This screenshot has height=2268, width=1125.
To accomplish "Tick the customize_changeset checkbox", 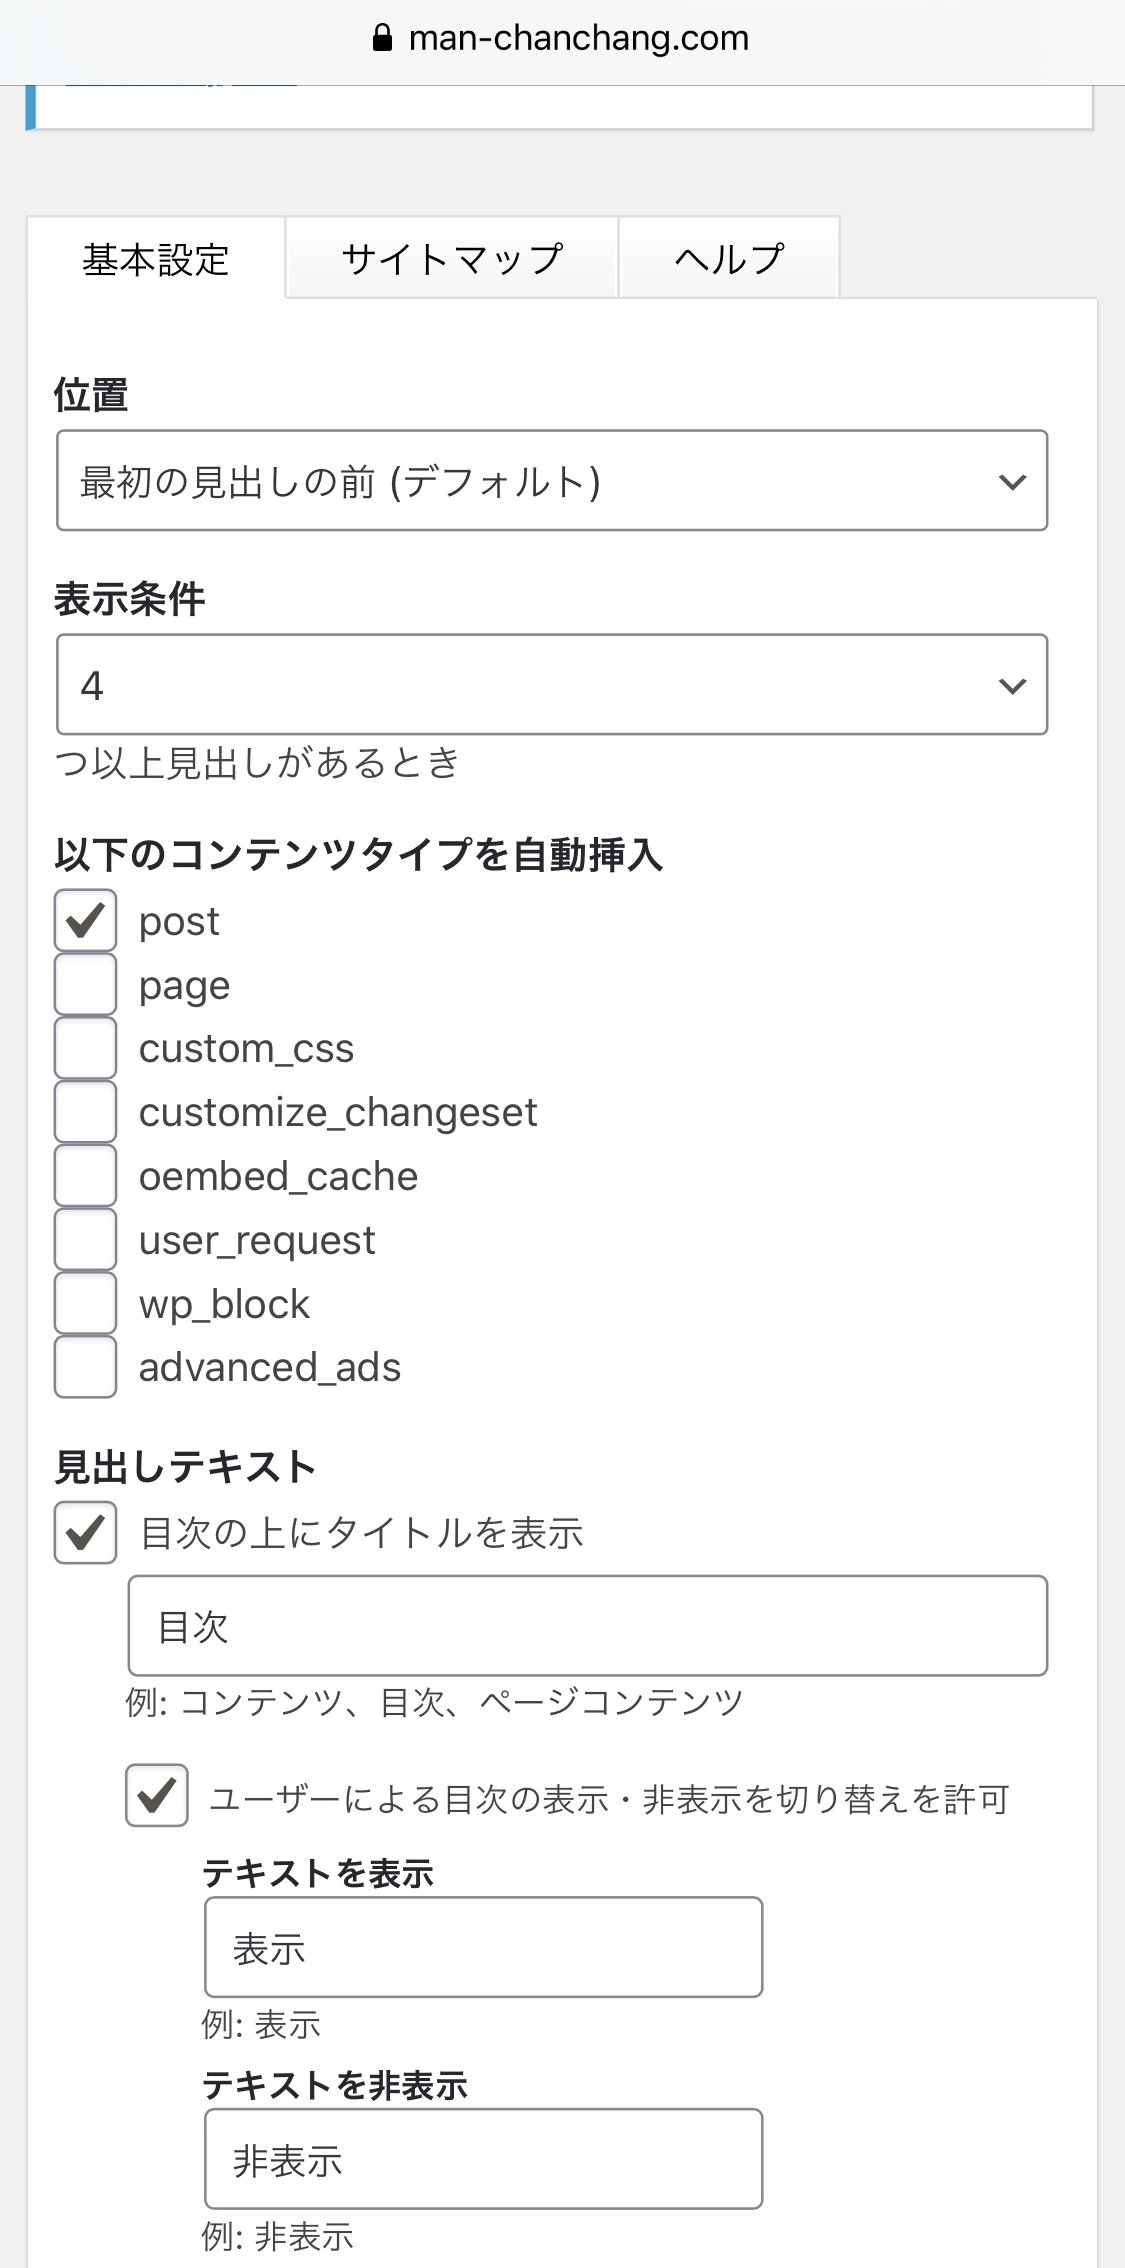I will coord(86,1112).
